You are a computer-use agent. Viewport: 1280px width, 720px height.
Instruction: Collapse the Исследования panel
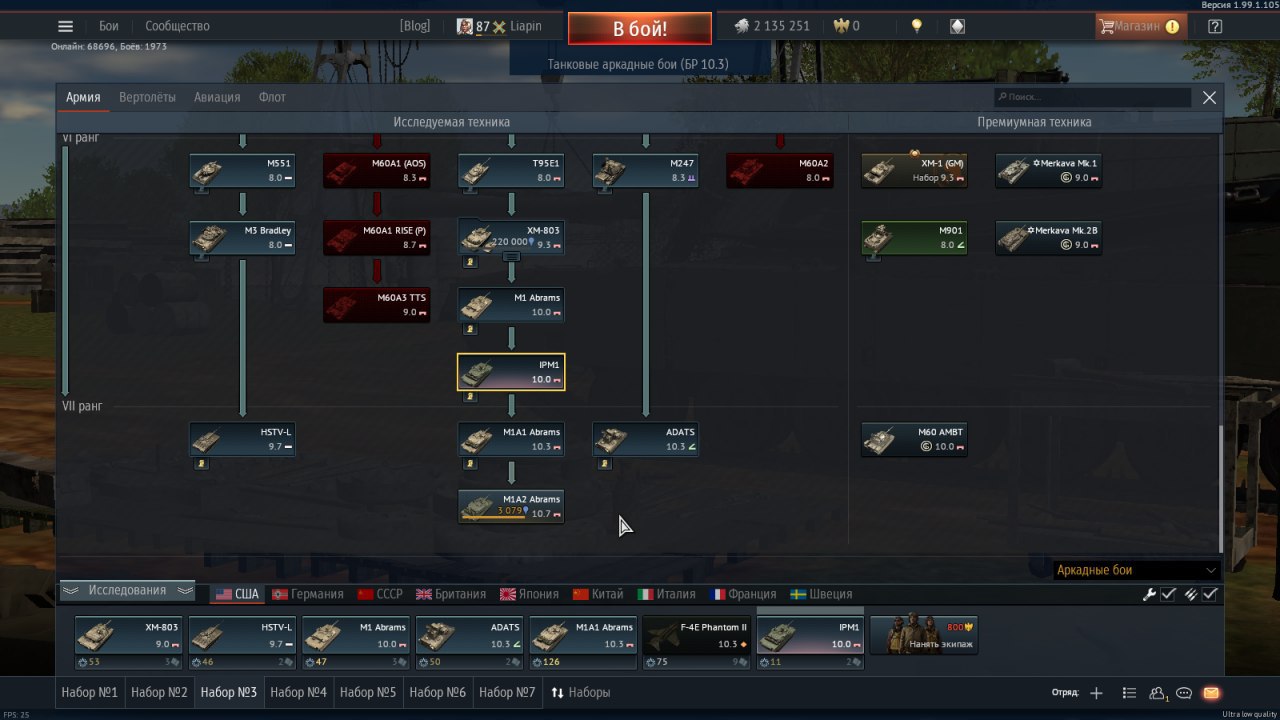[x=126, y=591]
